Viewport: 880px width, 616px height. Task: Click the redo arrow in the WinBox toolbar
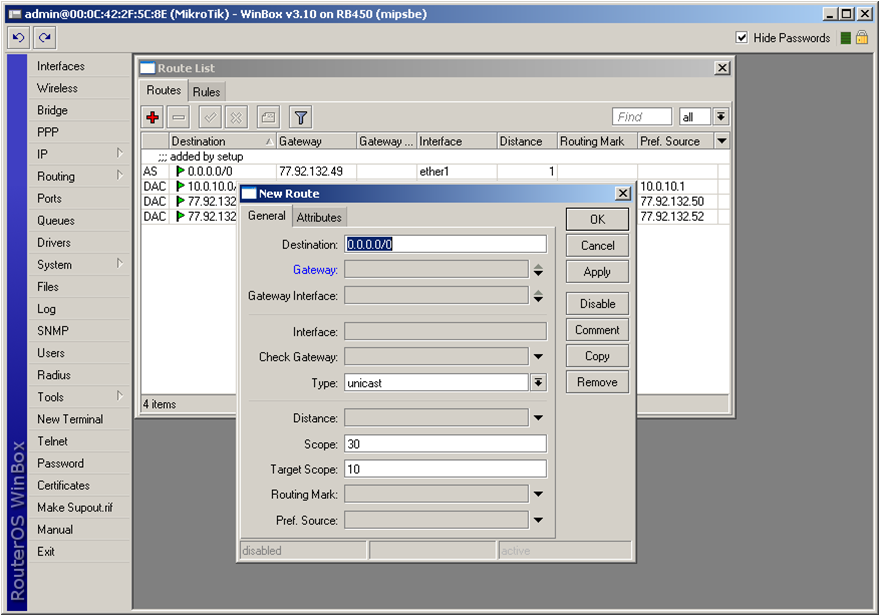point(45,38)
